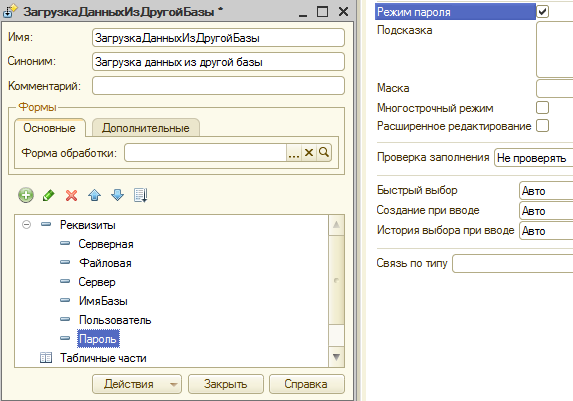Image resolution: width=573 pixels, height=401 pixels.
Task: Click the dash icon next to Пароль
Action: [x=65, y=338]
